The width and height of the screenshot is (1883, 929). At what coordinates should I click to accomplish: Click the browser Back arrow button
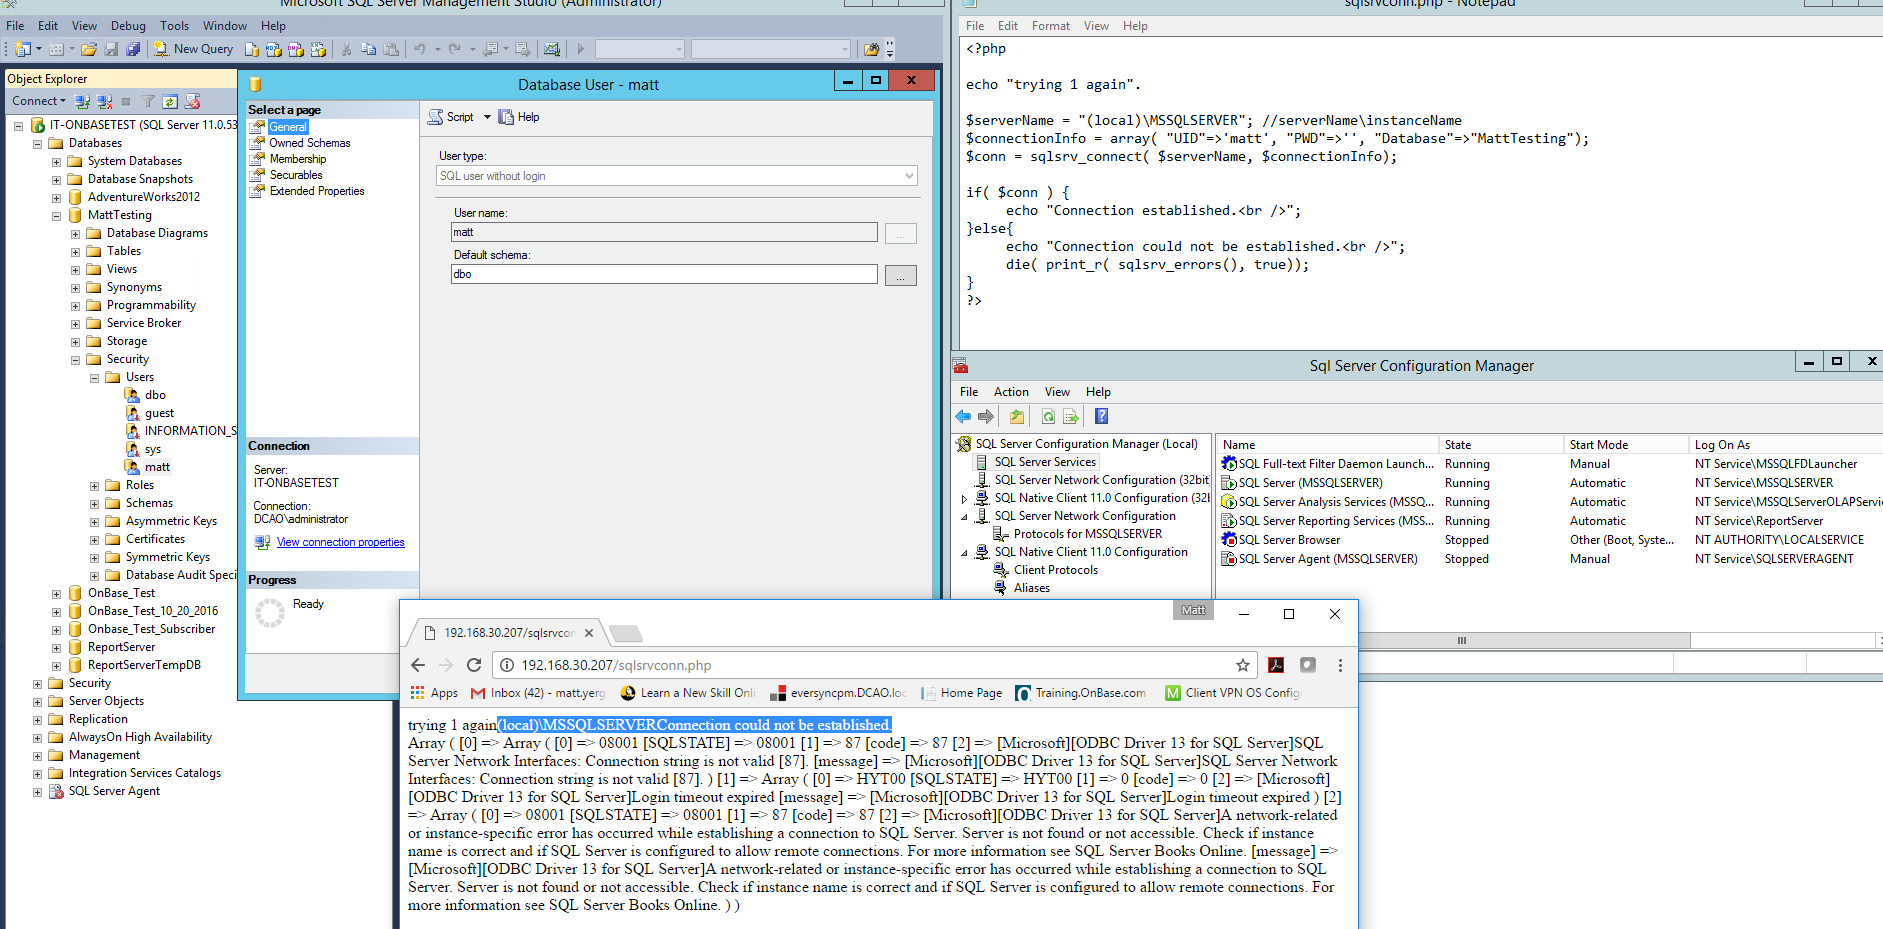click(418, 665)
